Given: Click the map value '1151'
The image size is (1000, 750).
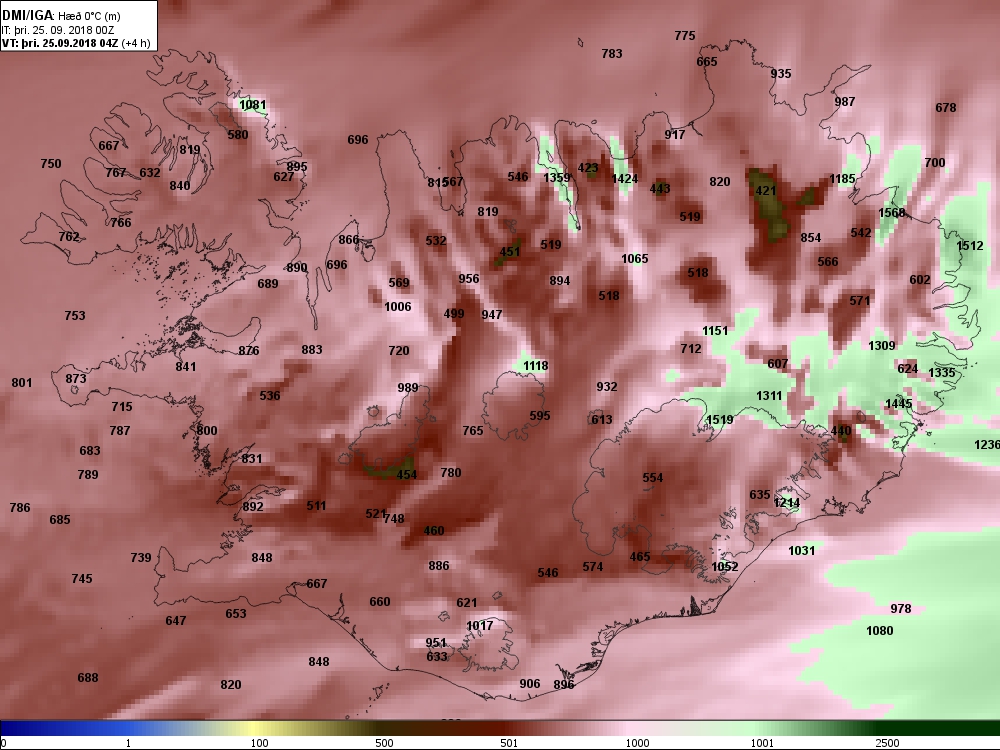Looking at the screenshot, I should 715,331.
